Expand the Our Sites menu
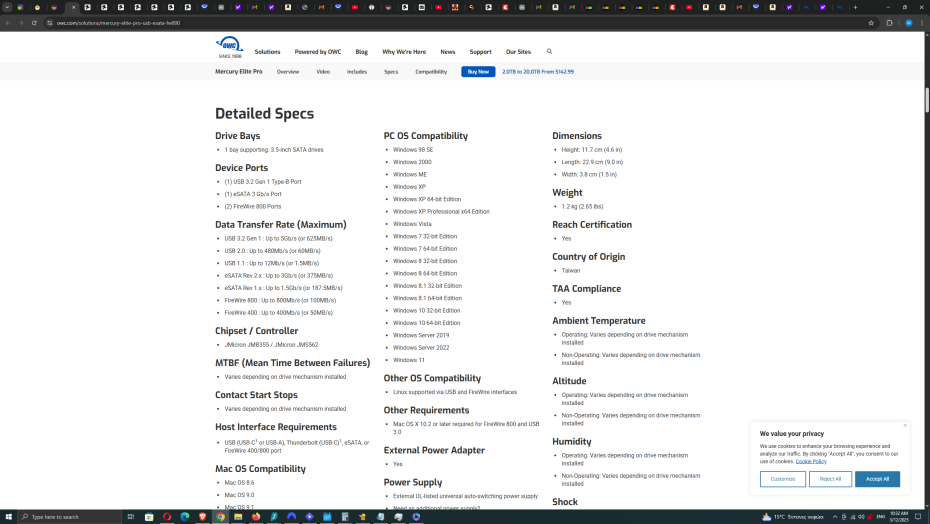930x524 pixels. tap(518, 52)
